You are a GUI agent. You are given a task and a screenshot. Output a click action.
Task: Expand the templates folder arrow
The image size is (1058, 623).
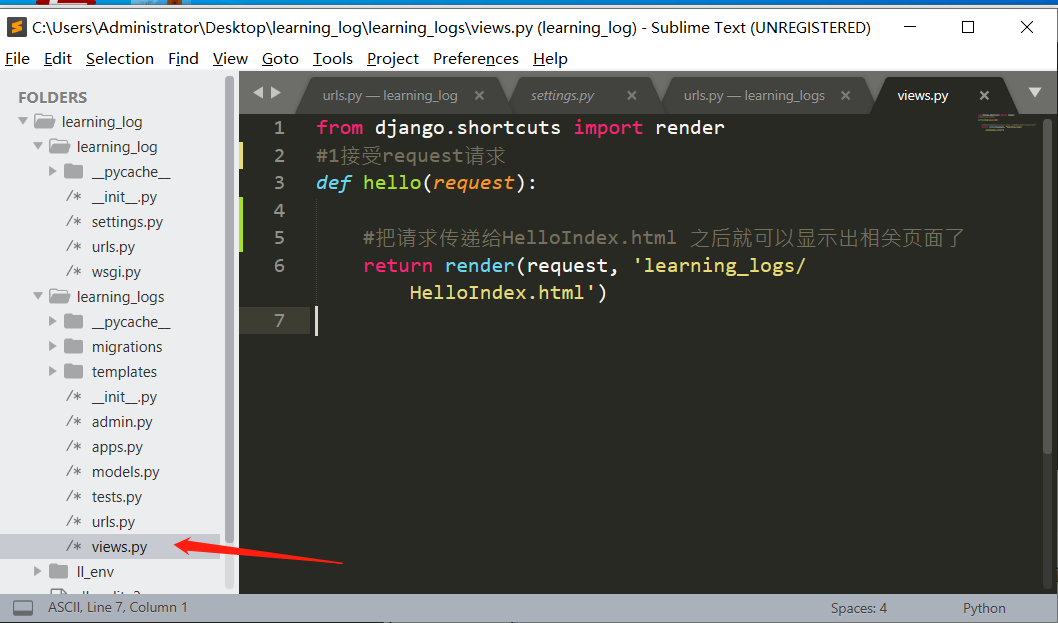click(53, 371)
